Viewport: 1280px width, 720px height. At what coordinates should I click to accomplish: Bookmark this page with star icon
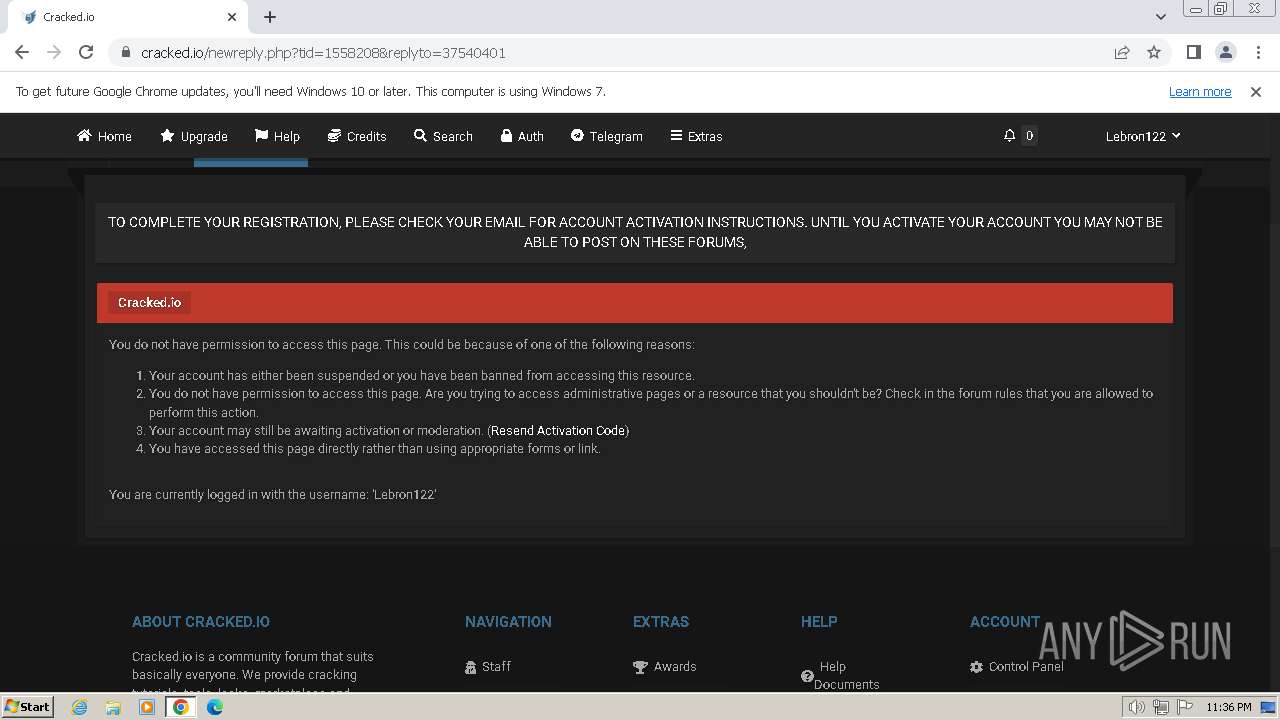tap(1154, 52)
